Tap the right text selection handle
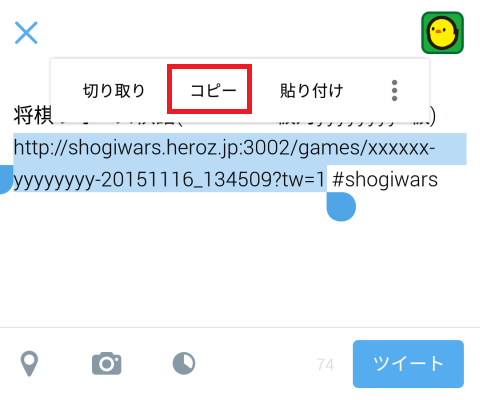This screenshot has height=400, width=480. (341, 206)
